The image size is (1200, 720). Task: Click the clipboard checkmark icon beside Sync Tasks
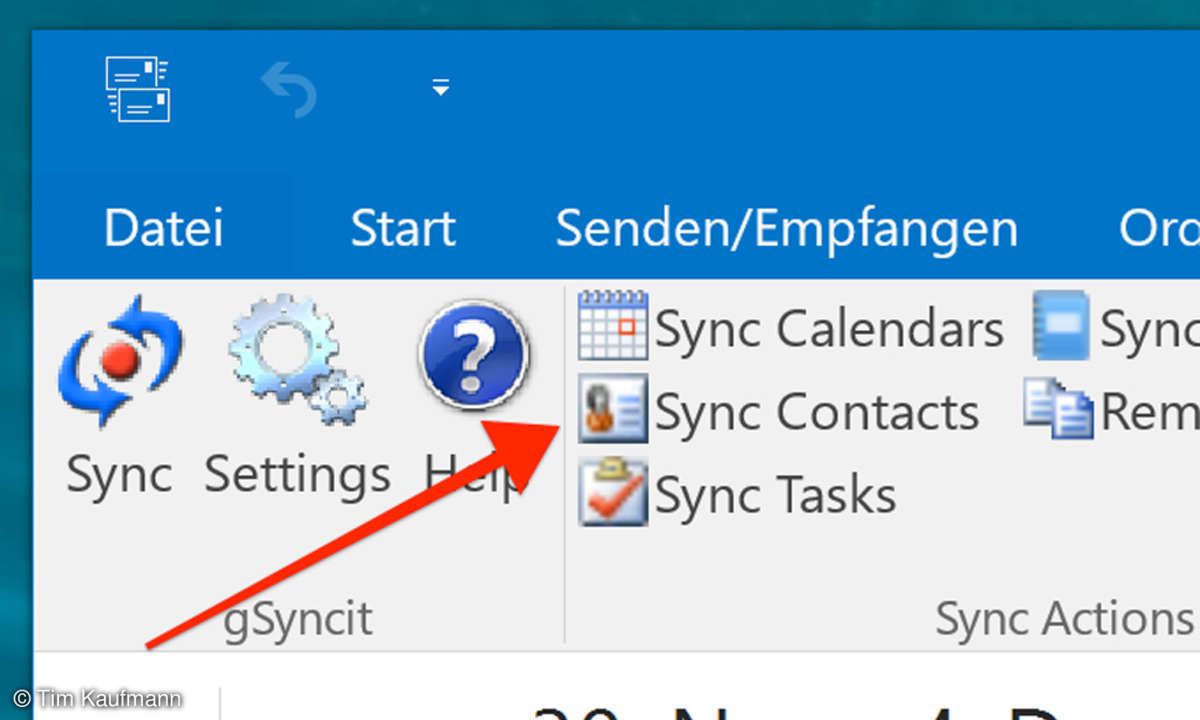(x=613, y=492)
